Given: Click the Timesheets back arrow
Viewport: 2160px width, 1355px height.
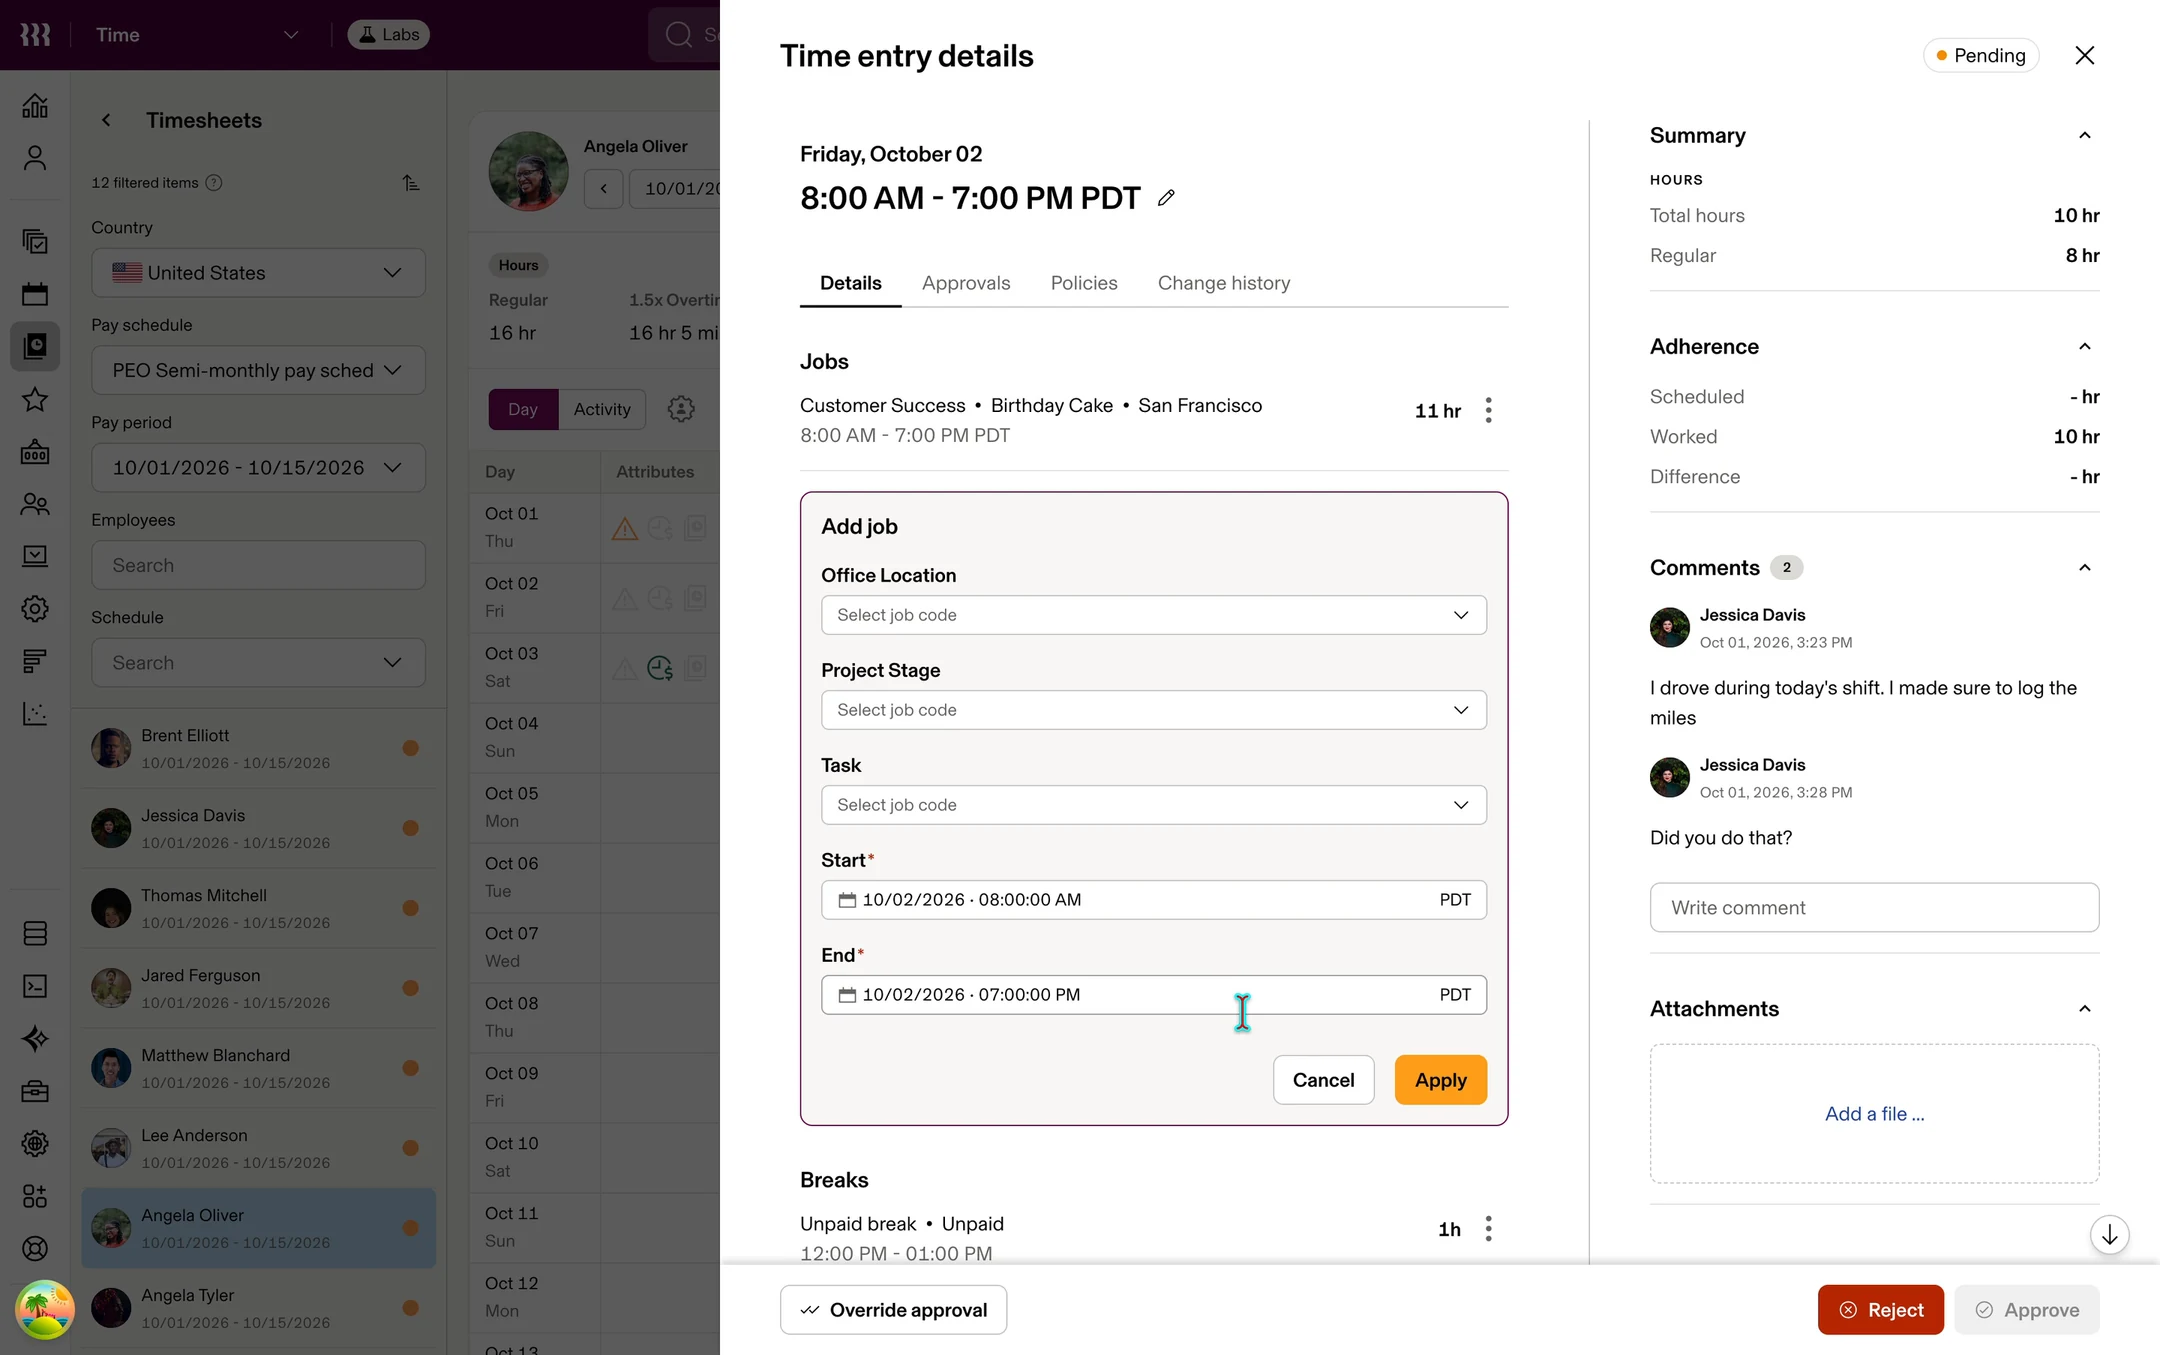Looking at the screenshot, I should tap(106, 120).
